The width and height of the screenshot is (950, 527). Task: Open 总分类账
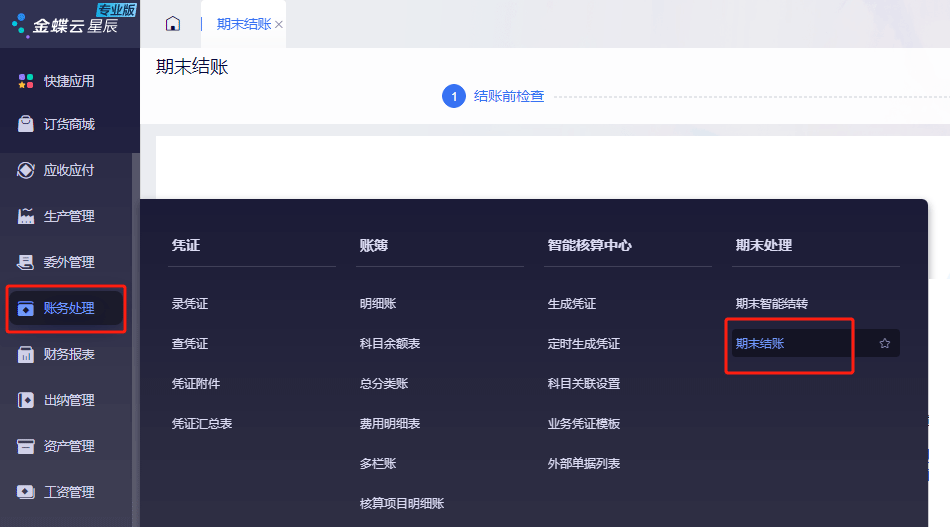pyautogui.click(x=384, y=383)
